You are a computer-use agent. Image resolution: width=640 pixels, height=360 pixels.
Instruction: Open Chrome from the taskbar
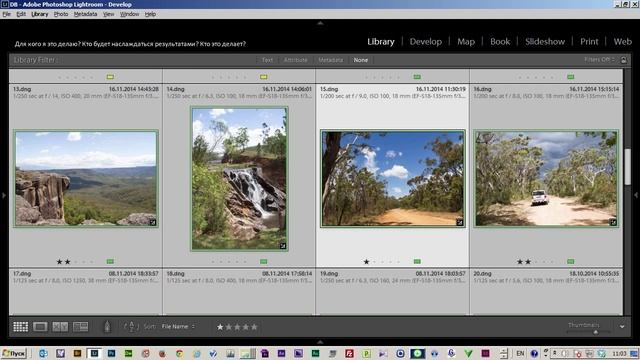click(179, 353)
